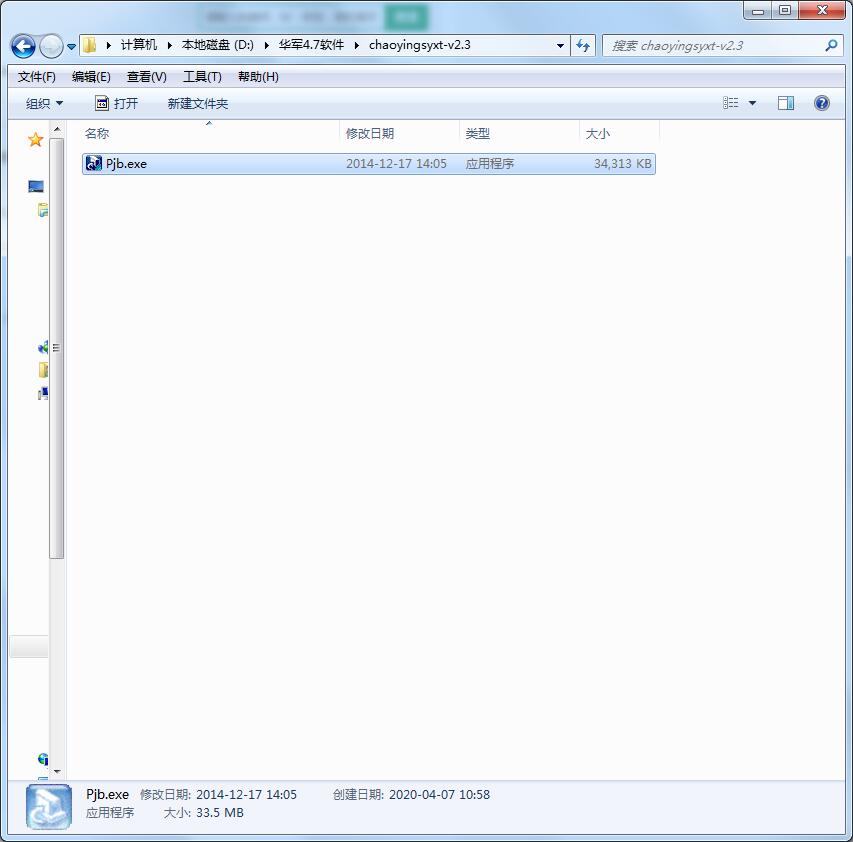
Task: Sort by 名称 column header
Action: pos(211,133)
